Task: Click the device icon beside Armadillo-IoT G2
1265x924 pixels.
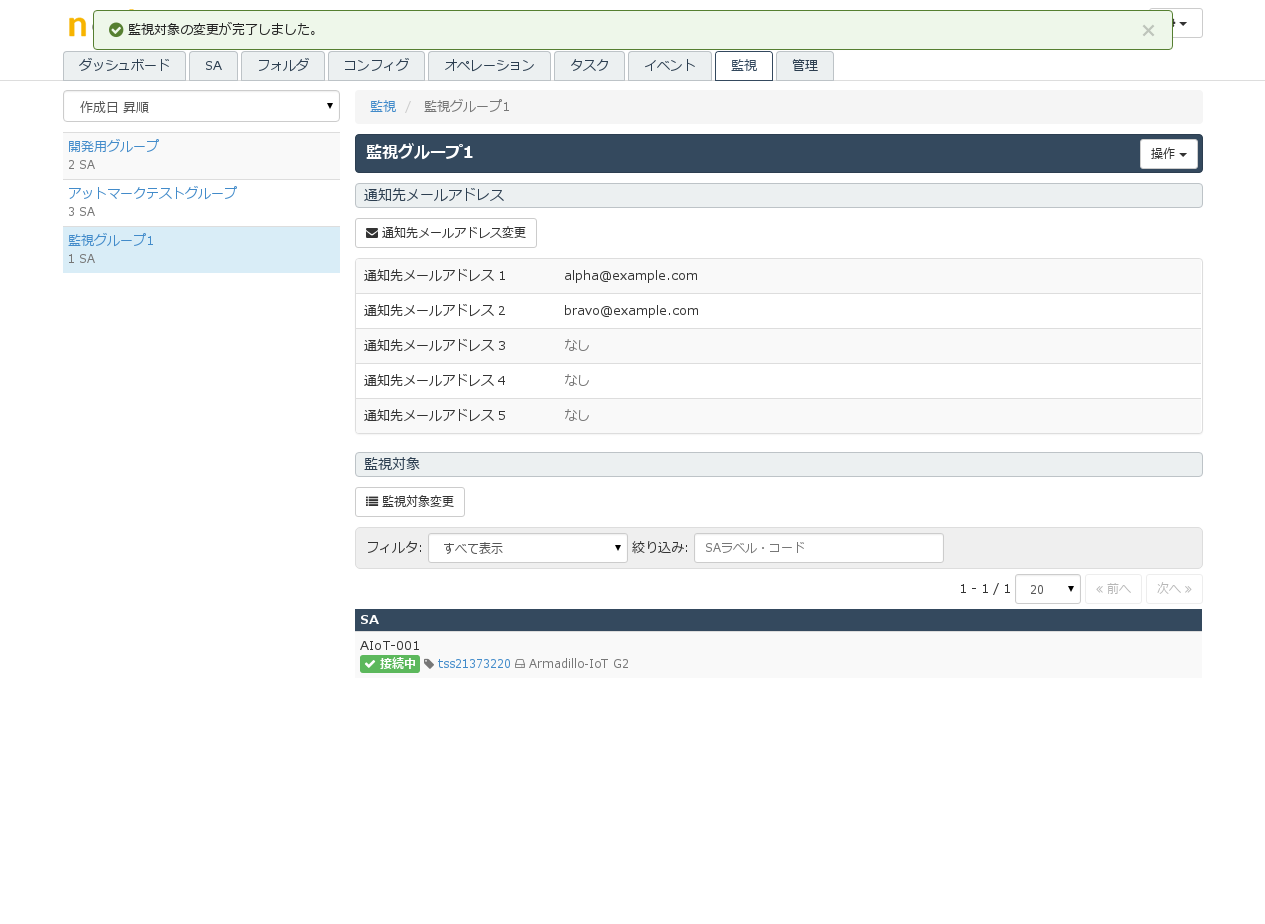Action: (x=520, y=664)
